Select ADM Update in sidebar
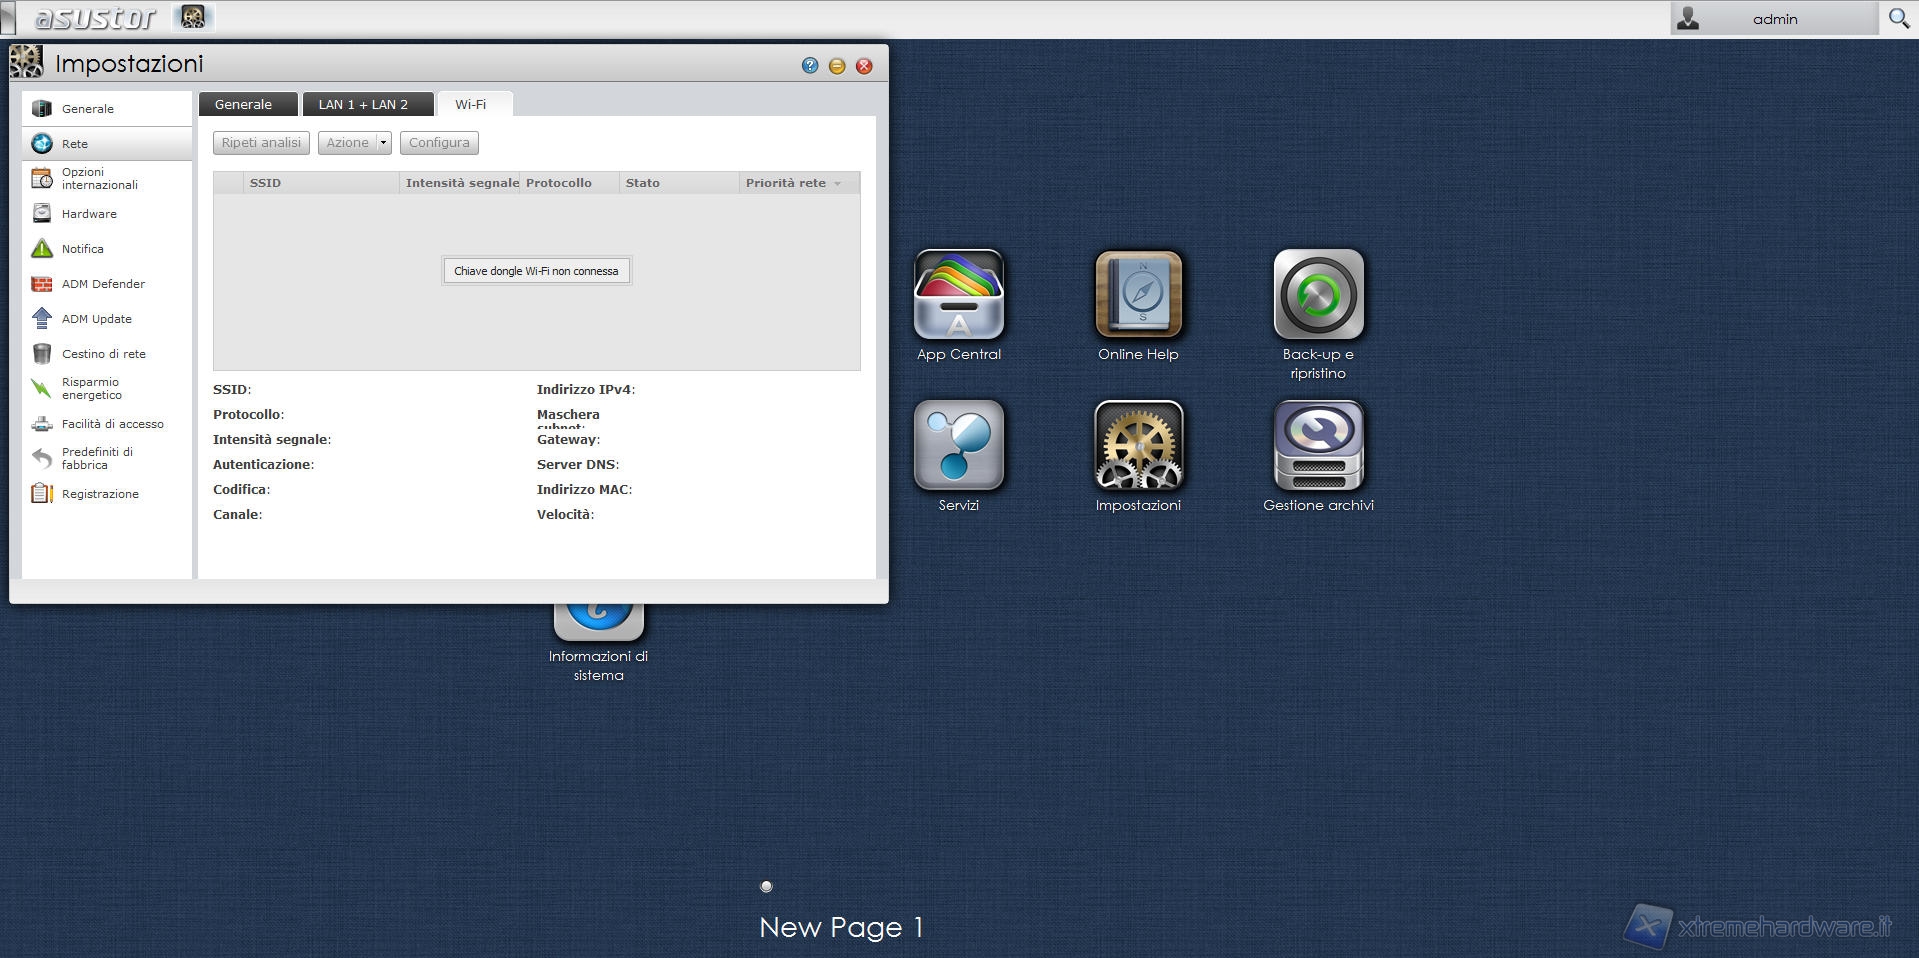The image size is (1919, 958). click(x=96, y=319)
